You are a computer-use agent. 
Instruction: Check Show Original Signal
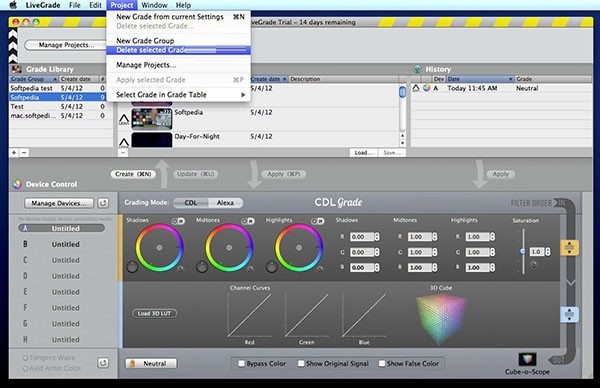coord(301,364)
